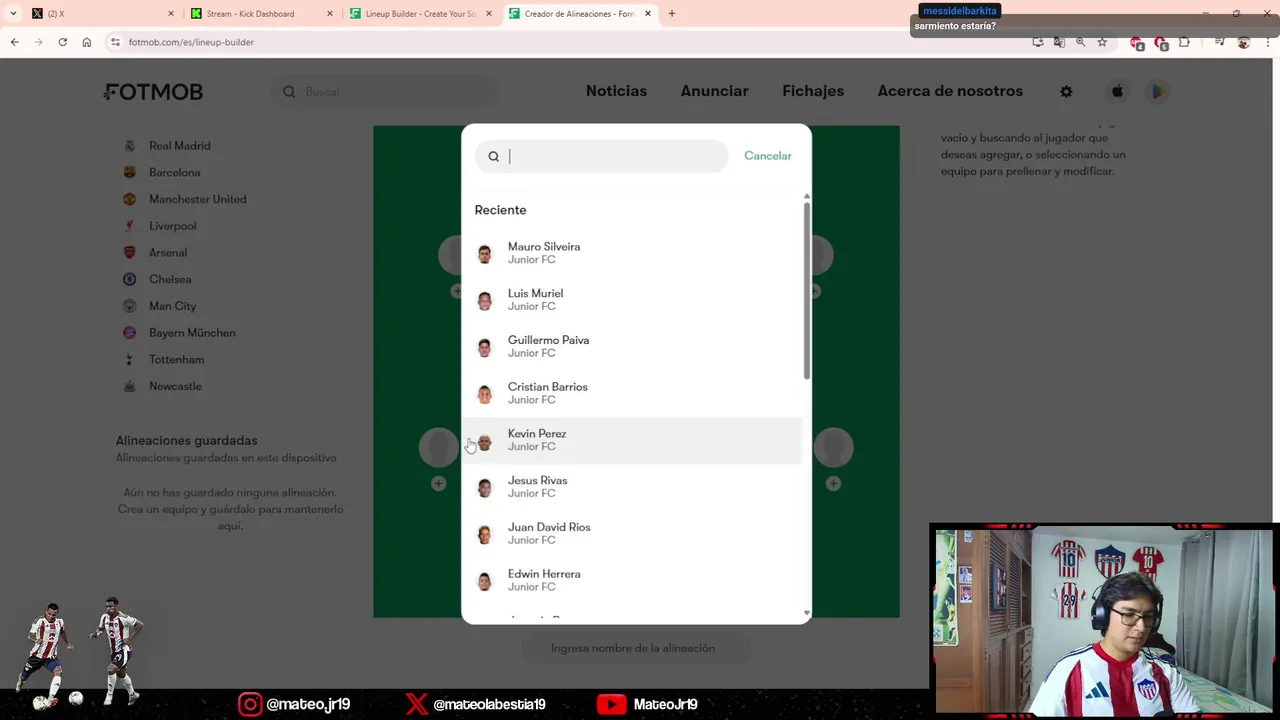The height and width of the screenshot is (720, 1280).
Task: Click the translate page icon
Action: pyautogui.click(x=1059, y=42)
